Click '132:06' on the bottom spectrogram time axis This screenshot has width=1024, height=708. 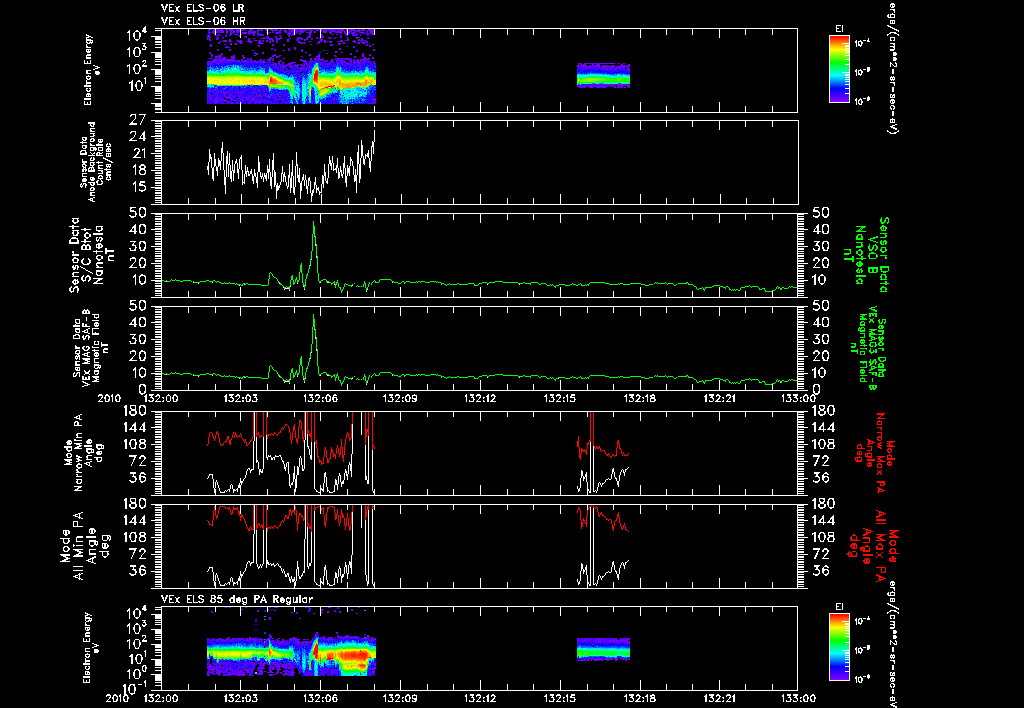pyautogui.click(x=320, y=698)
